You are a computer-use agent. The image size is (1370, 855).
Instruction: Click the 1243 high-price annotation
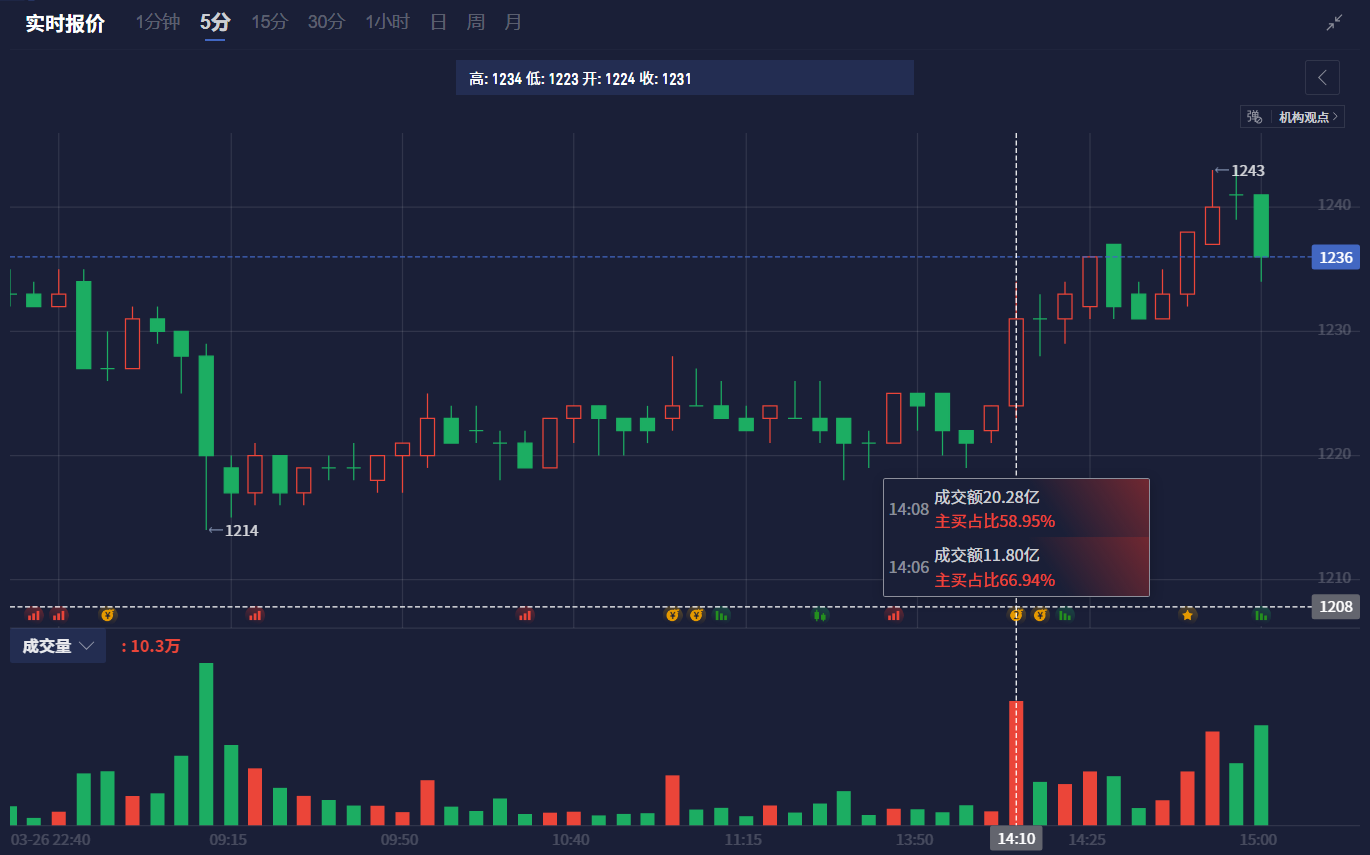click(1239, 170)
